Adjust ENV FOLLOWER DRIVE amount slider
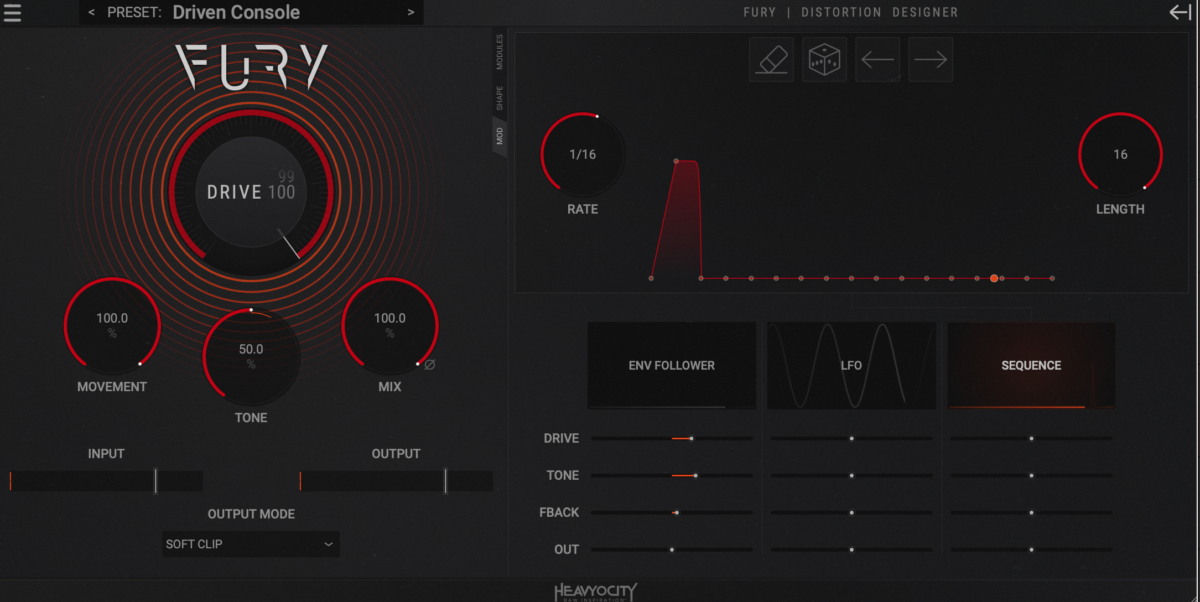Screen dimensions: 1200x602 pos(672,438)
